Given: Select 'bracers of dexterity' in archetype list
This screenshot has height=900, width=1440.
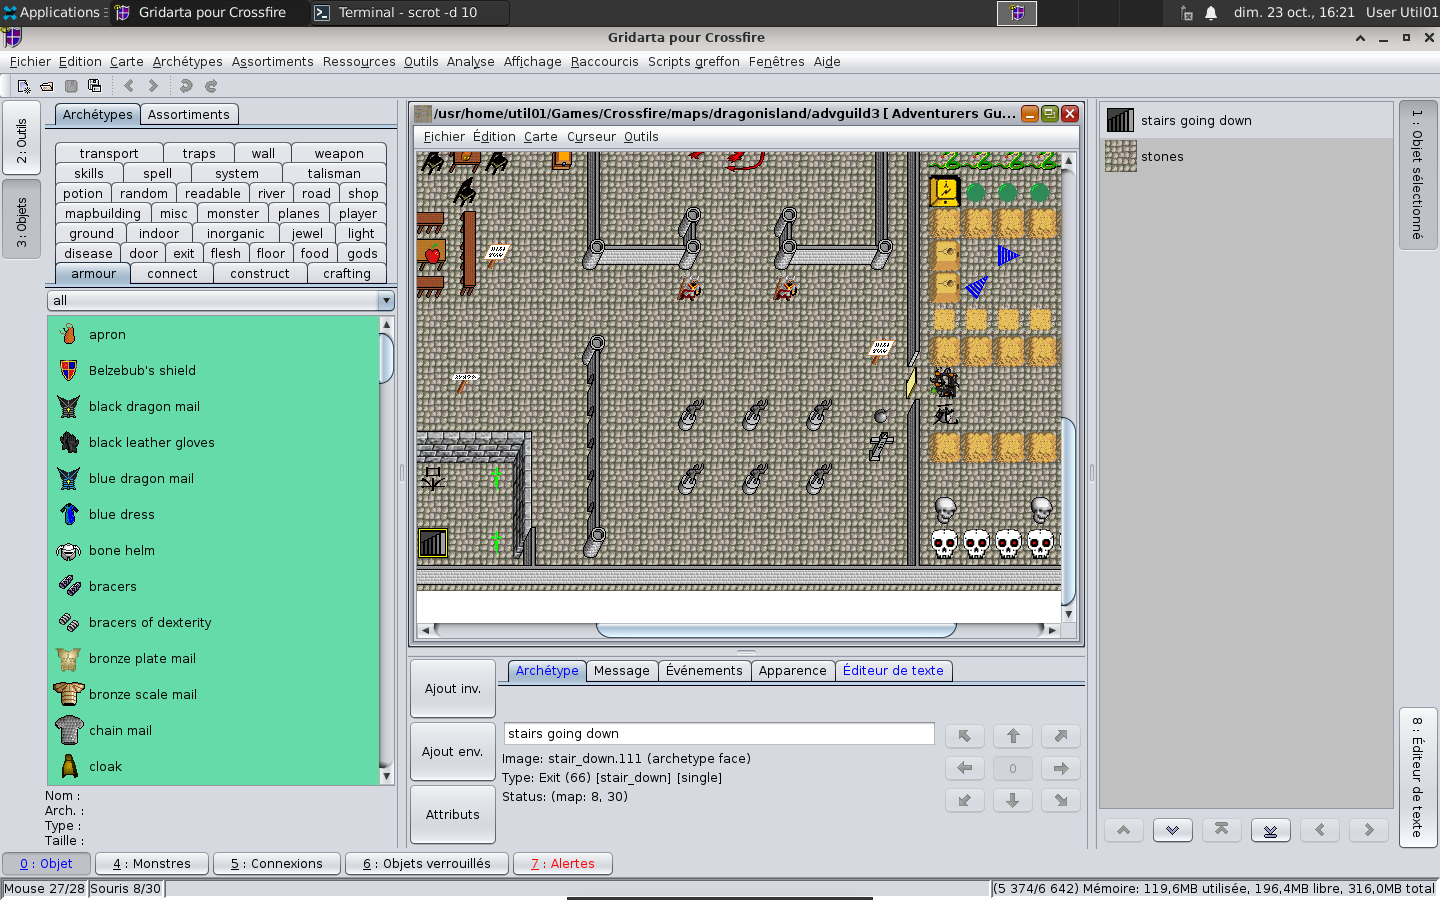Looking at the screenshot, I should pos(214,622).
